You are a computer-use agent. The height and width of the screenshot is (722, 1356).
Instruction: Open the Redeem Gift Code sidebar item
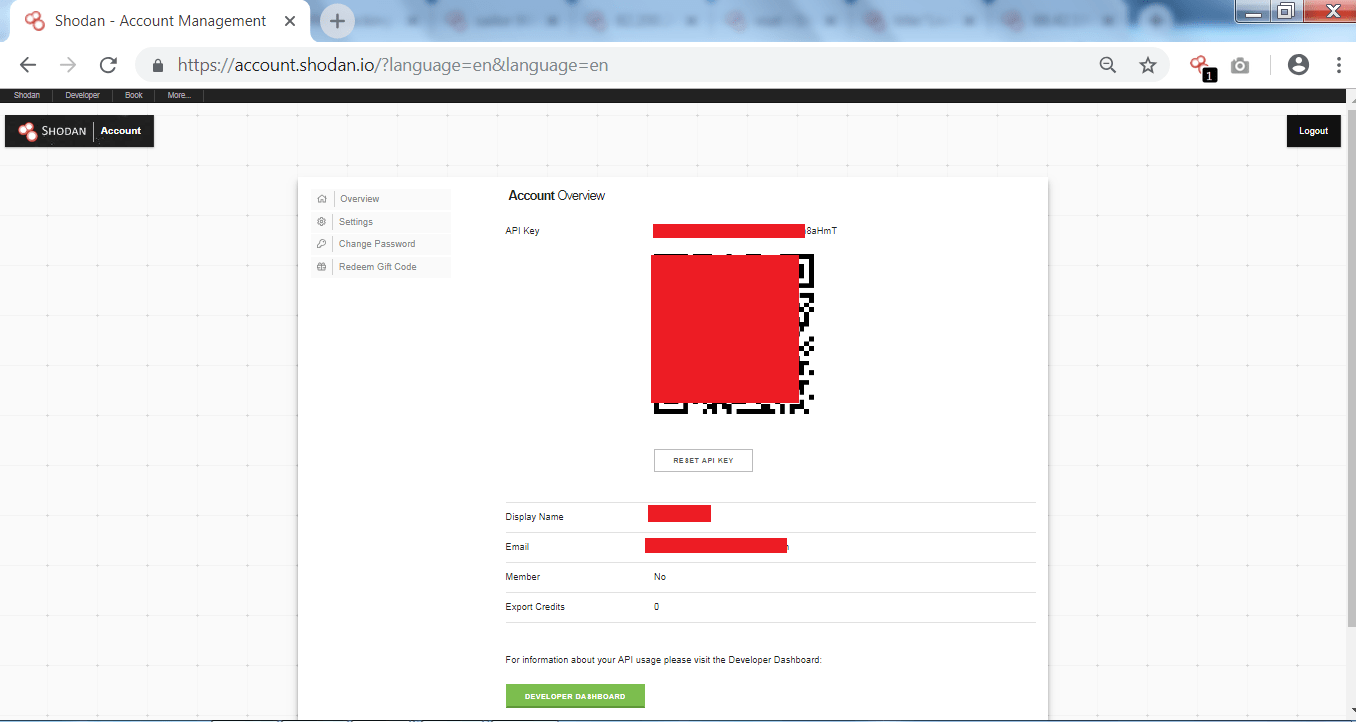381,267
